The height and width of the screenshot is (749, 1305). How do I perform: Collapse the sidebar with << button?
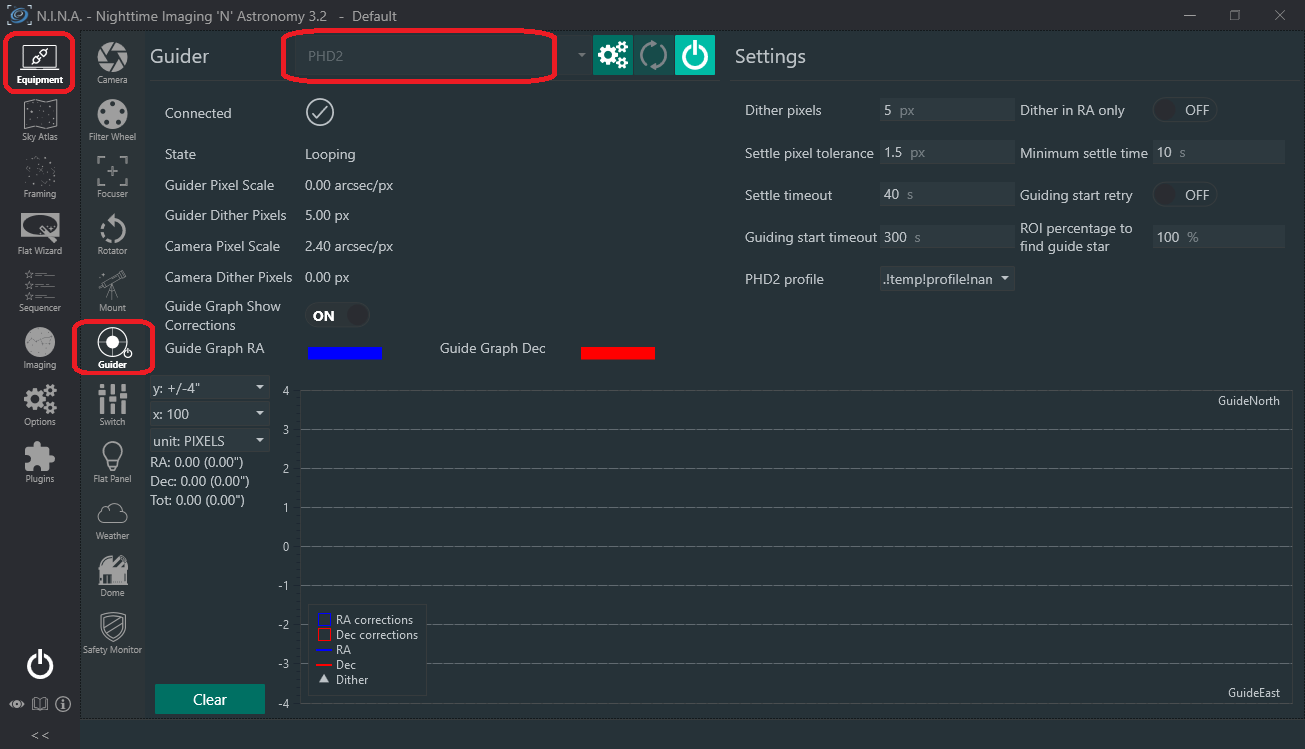pyautogui.click(x=40, y=735)
